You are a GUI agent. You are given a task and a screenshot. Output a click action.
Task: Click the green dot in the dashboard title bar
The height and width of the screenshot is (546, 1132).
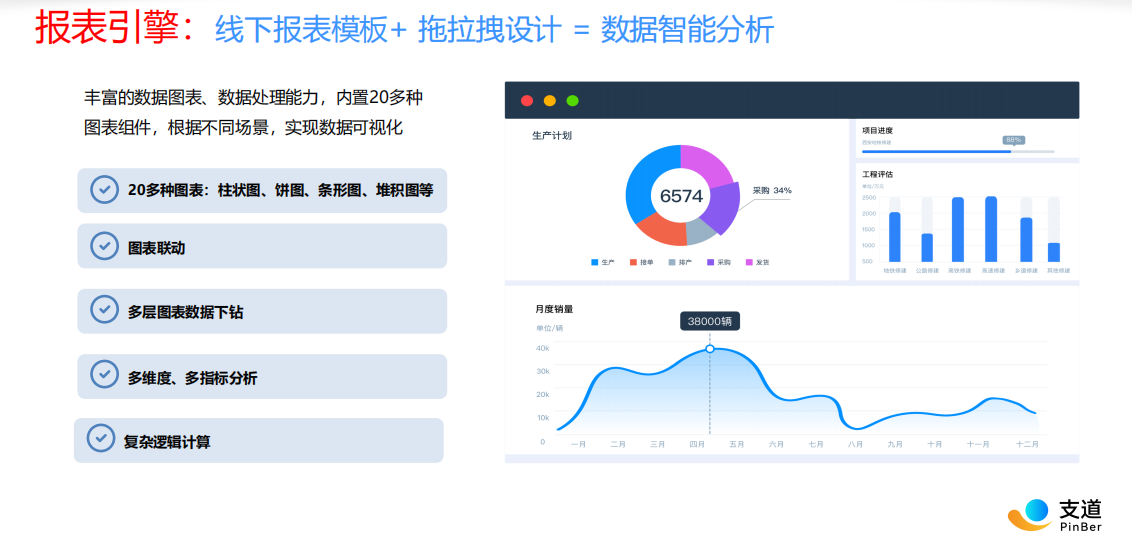point(573,101)
